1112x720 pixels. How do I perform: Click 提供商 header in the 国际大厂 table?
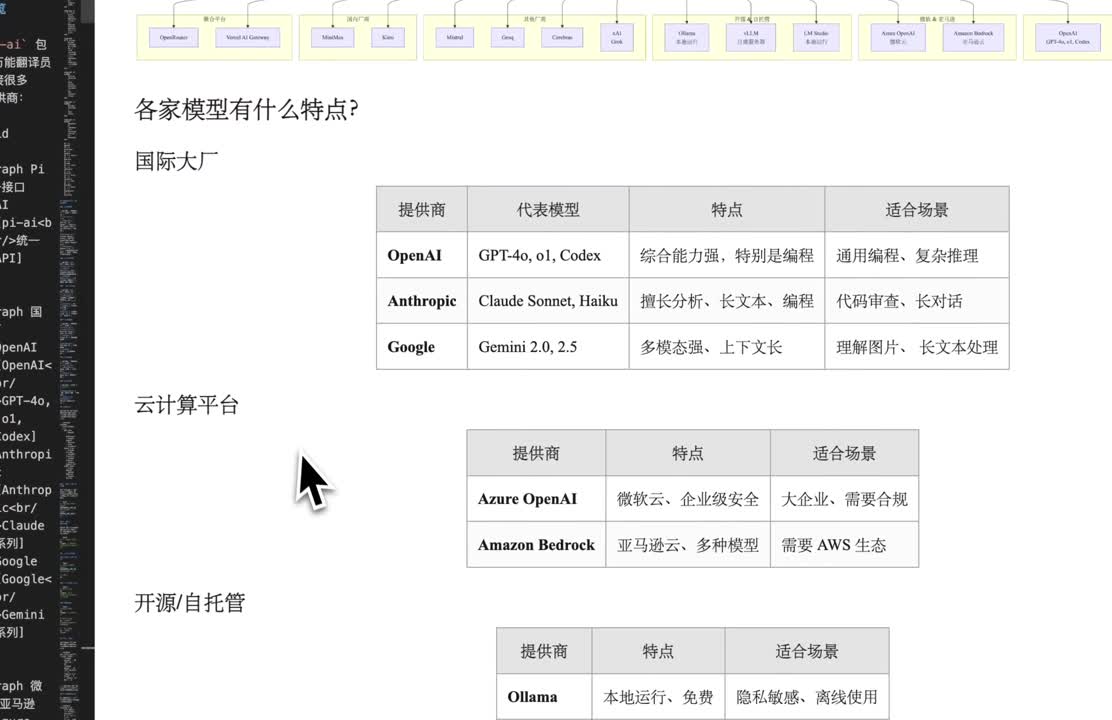click(x=422, y=209)
